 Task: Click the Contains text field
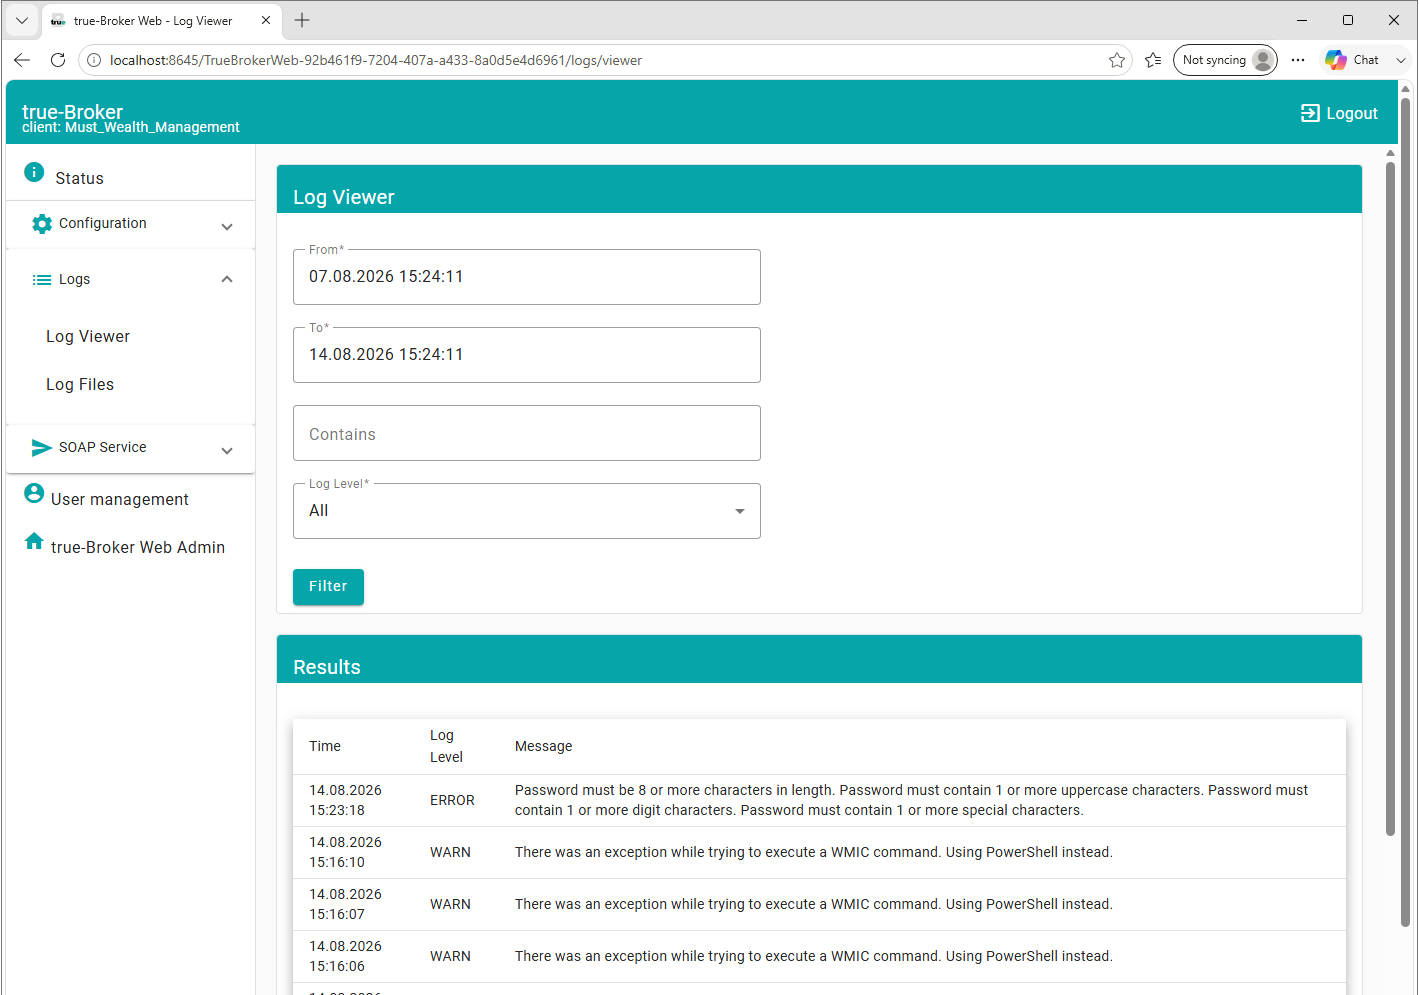tap(527, 433)
